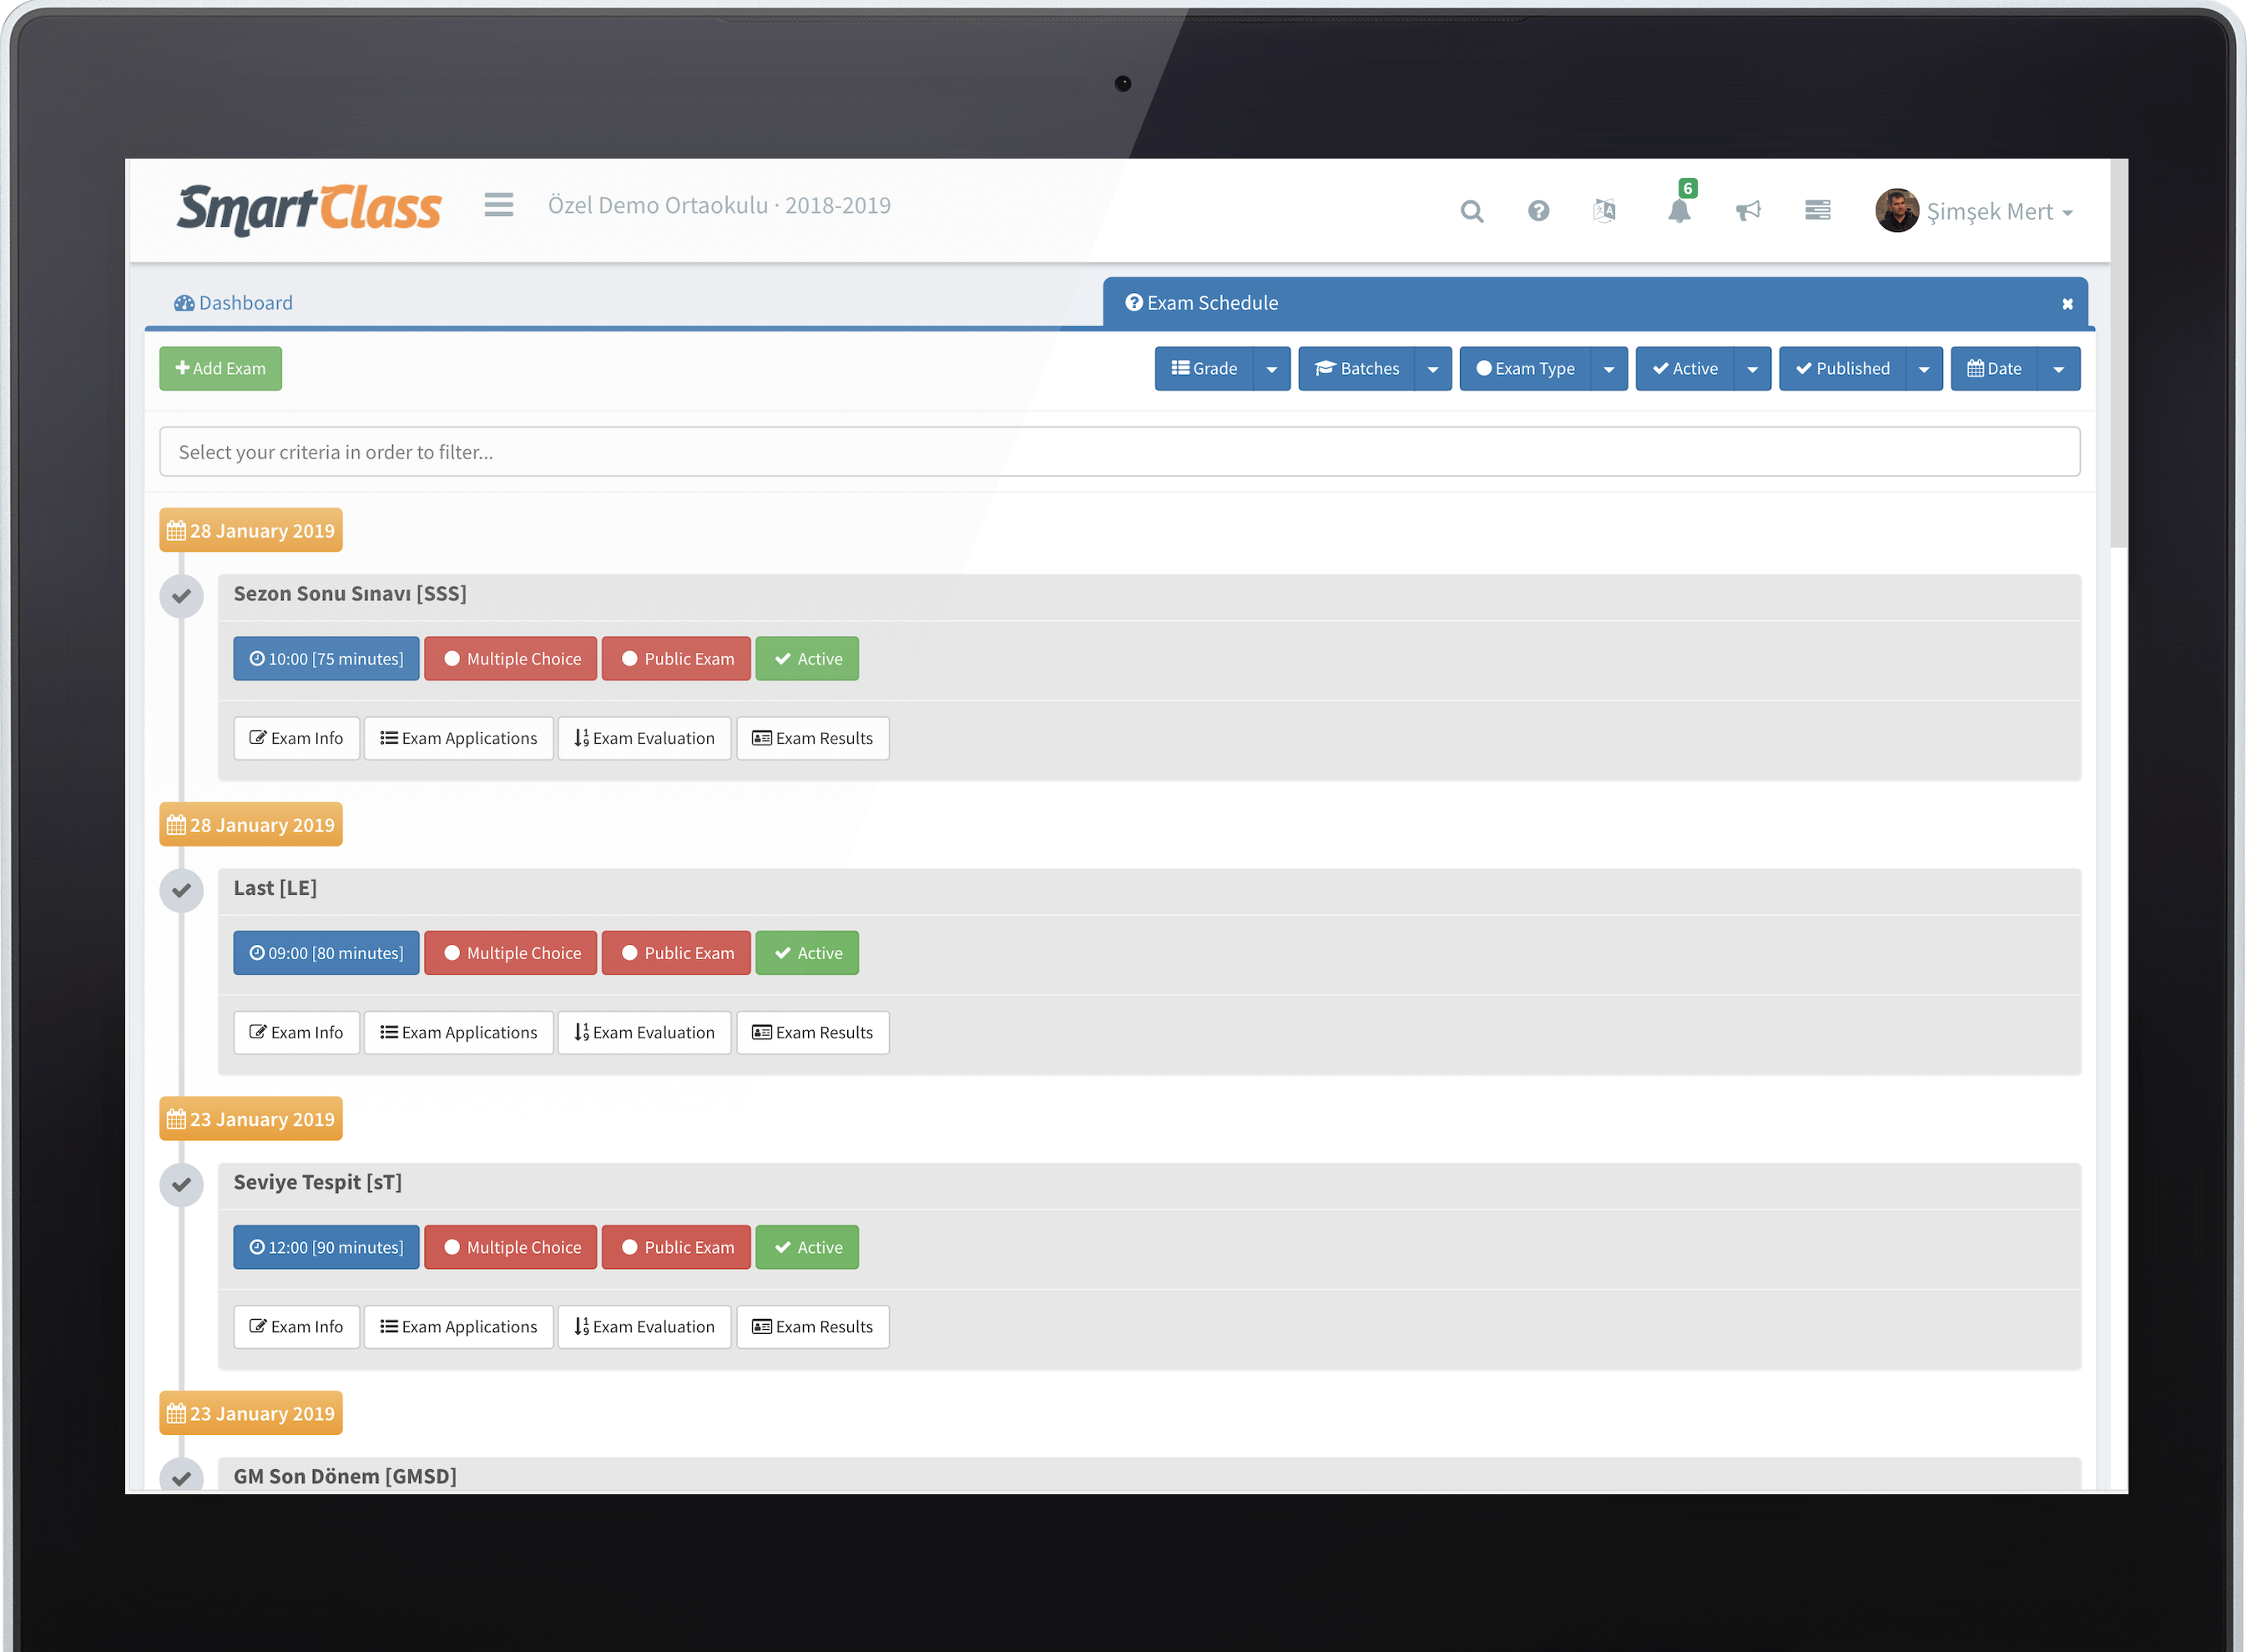Open the Şimşek Mert user dropdown
2247x1652 pixels.
click(1999, 212)
